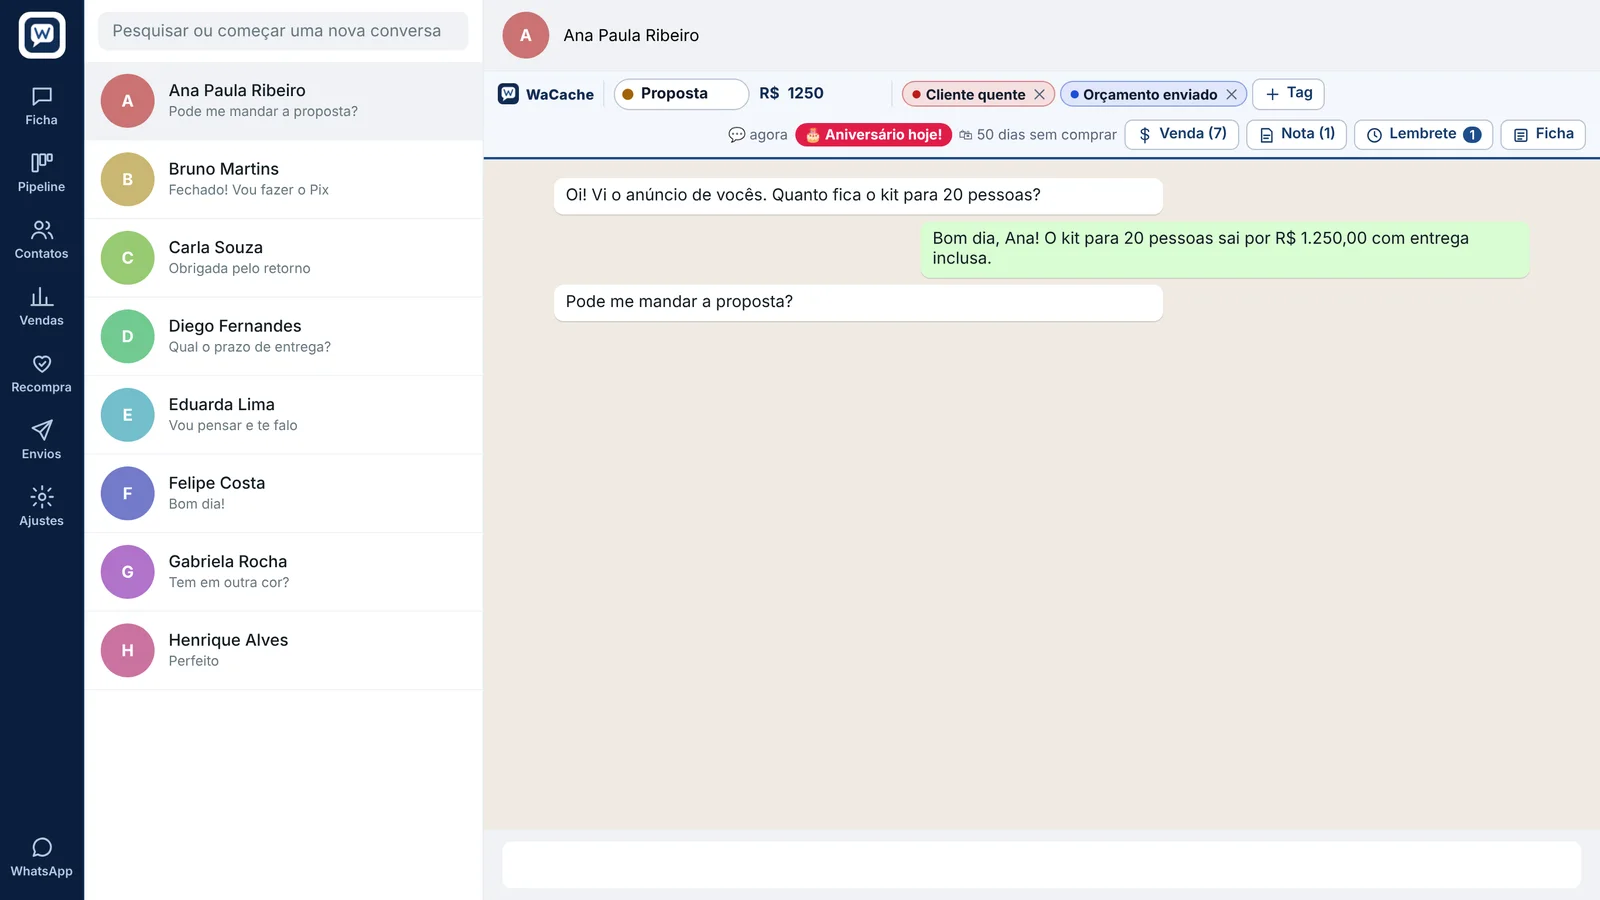Click Ana Paula Ribeiro header avatar
The width and height of the screenshot is (1600, 900).
pos(526,35)
